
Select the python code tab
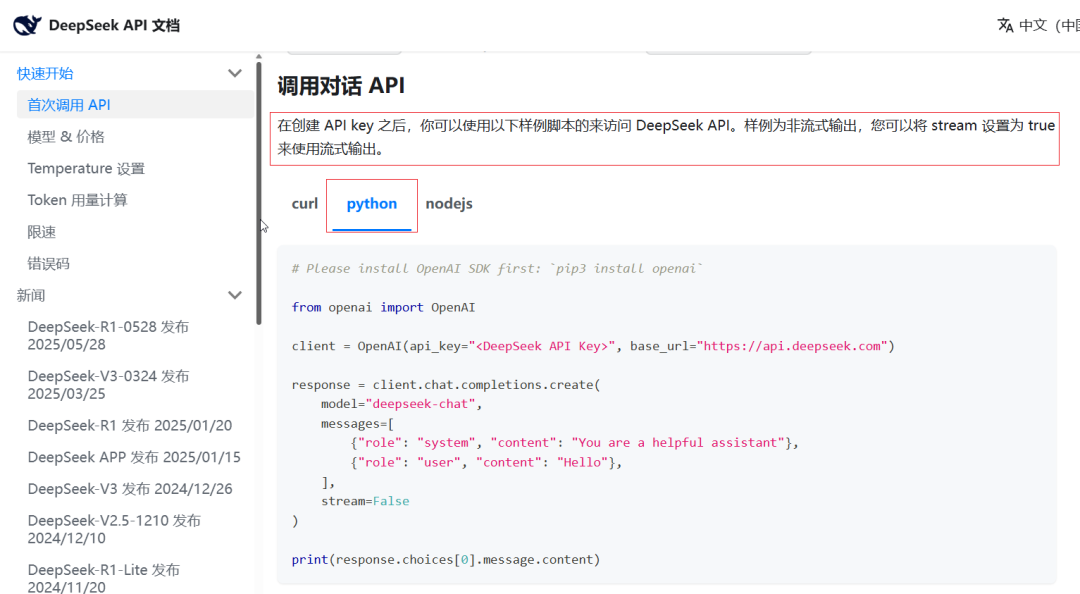[372, 204]
